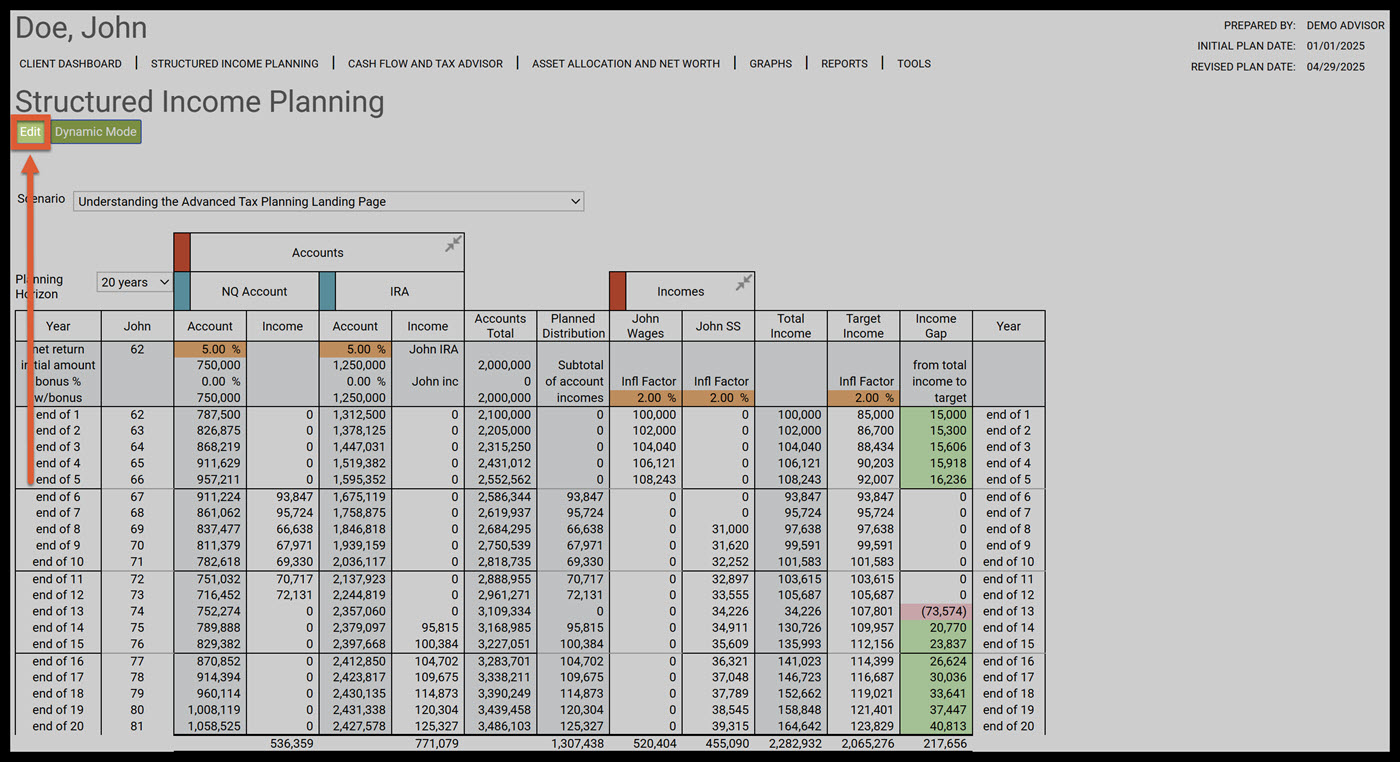1400x763 pixels.
Task: Select the IRA net return 5.00 % cell
Action: click(355, 350)
